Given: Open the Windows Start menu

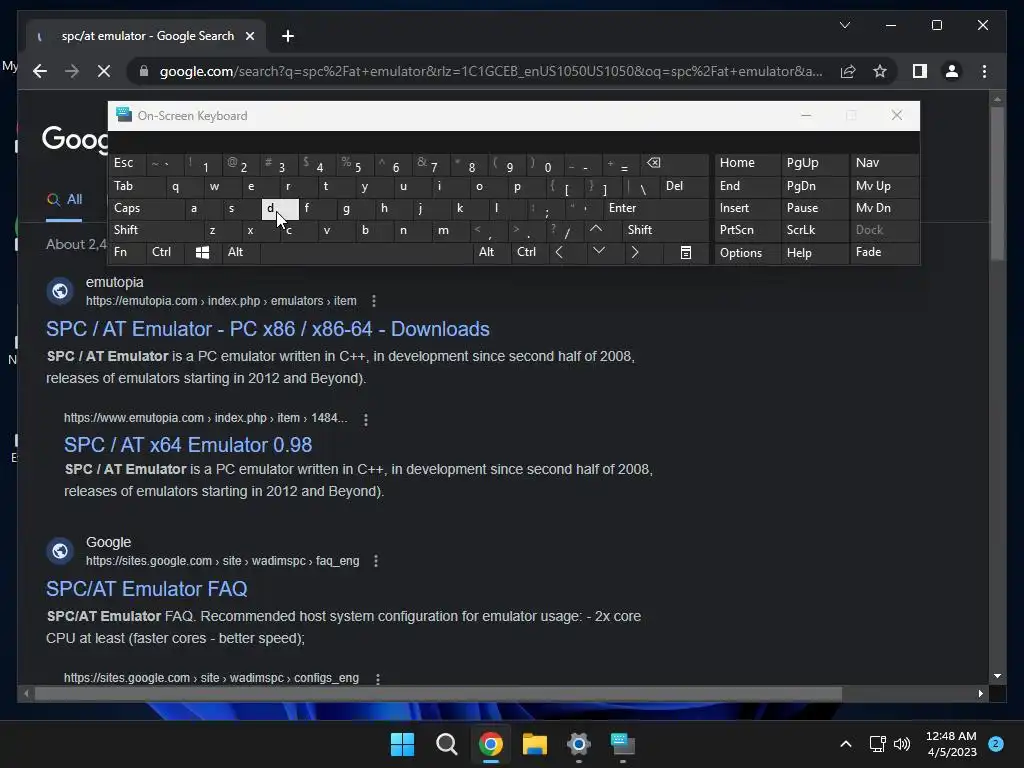Looking at the screenshot, I should (x=402, y=744).
